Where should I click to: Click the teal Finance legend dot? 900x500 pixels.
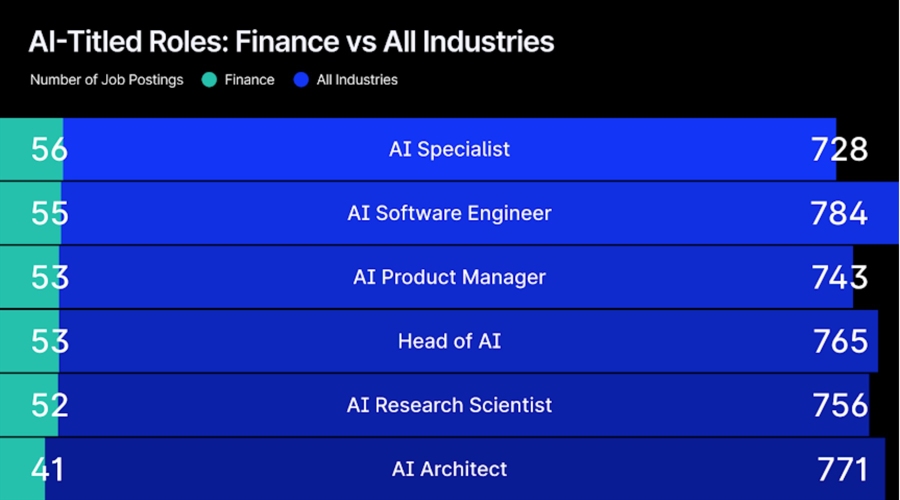[208, 80]
